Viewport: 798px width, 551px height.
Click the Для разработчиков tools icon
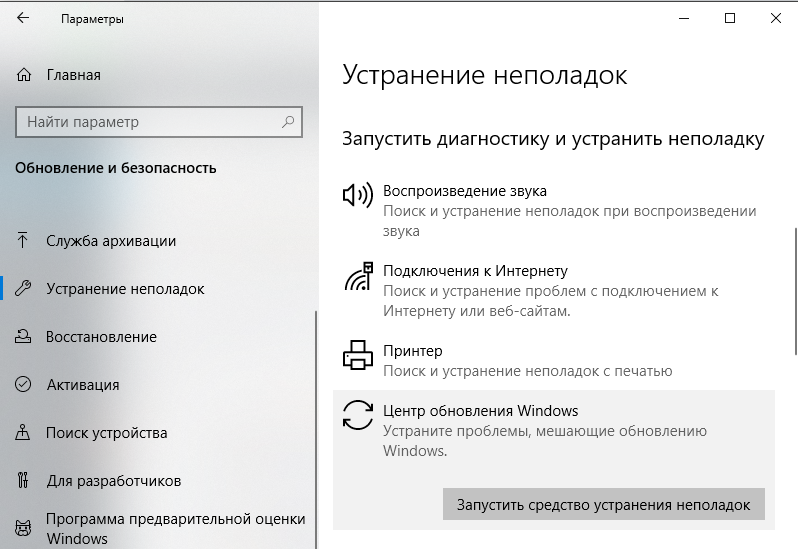point(23,480)
